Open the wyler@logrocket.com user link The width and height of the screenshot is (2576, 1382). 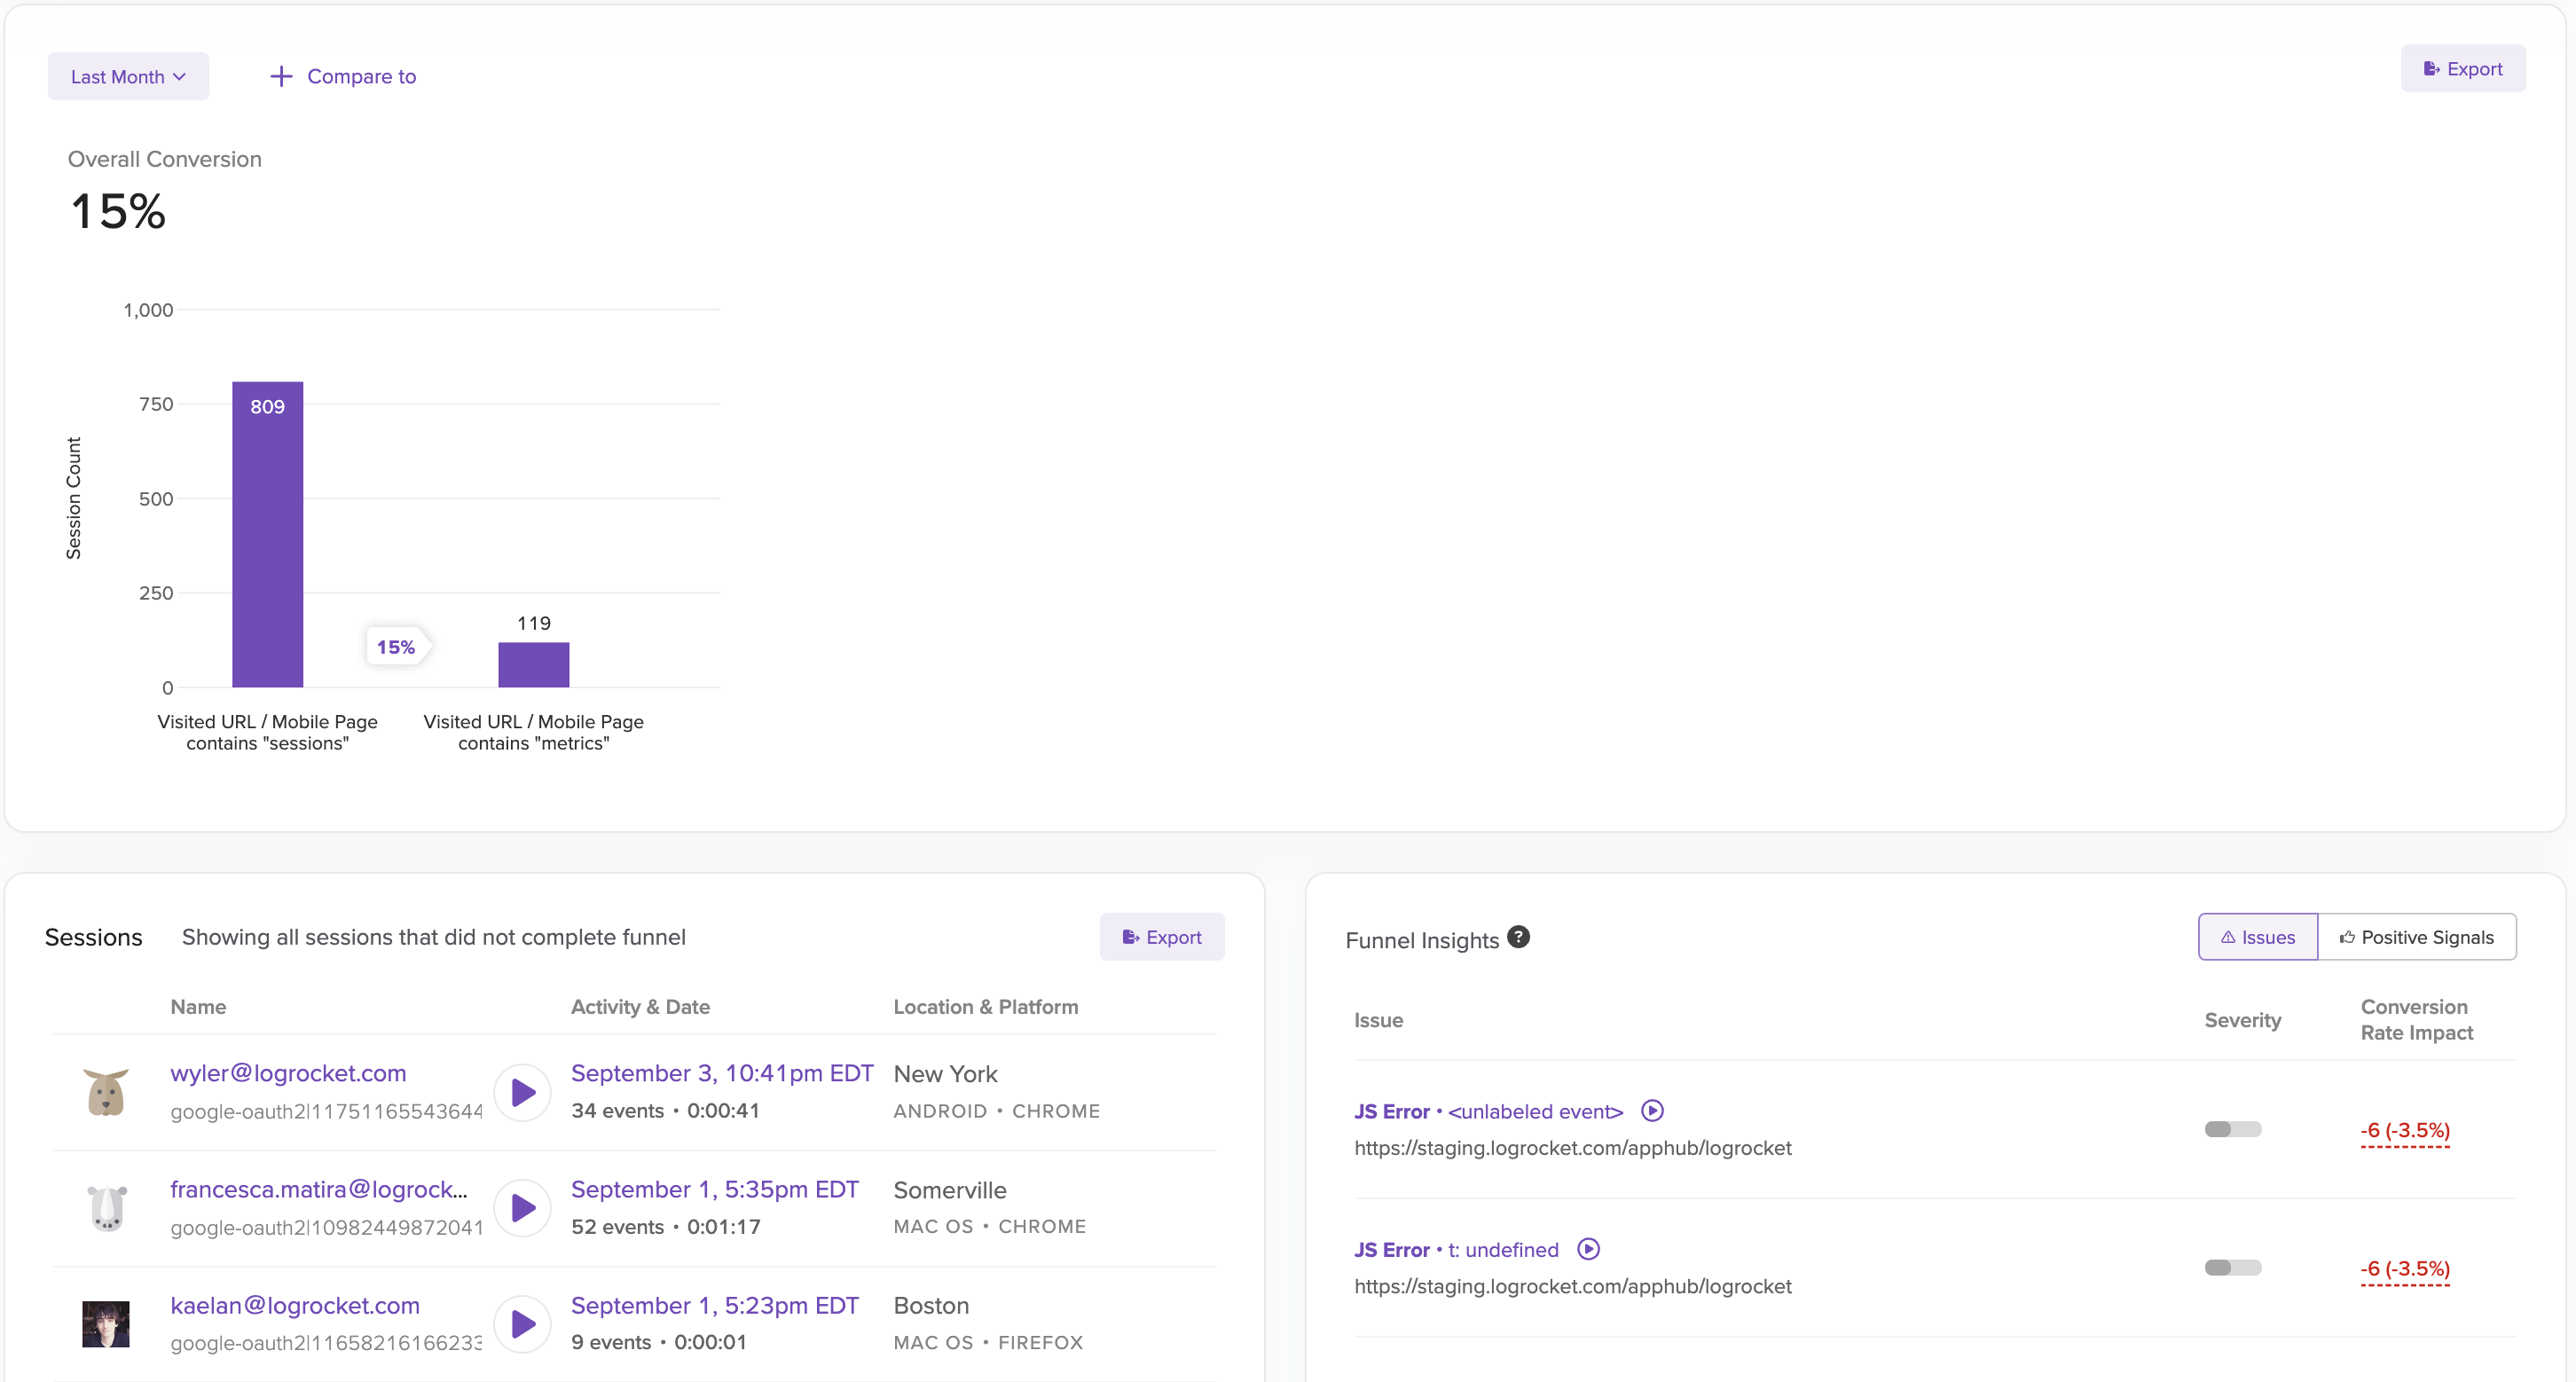pyautogui.click(x=288, y=1073)
